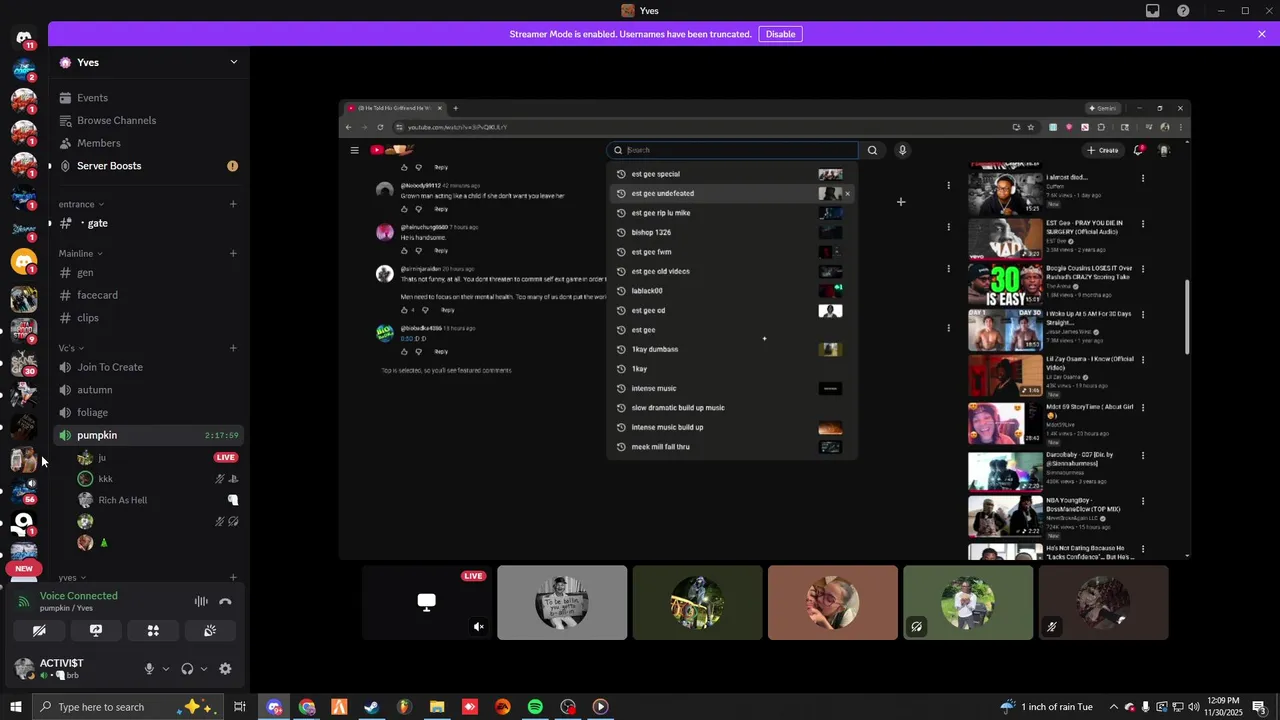The image size is (1280, 720).
Task: Collapse the entrance category
Action: [x=81, y=204]
